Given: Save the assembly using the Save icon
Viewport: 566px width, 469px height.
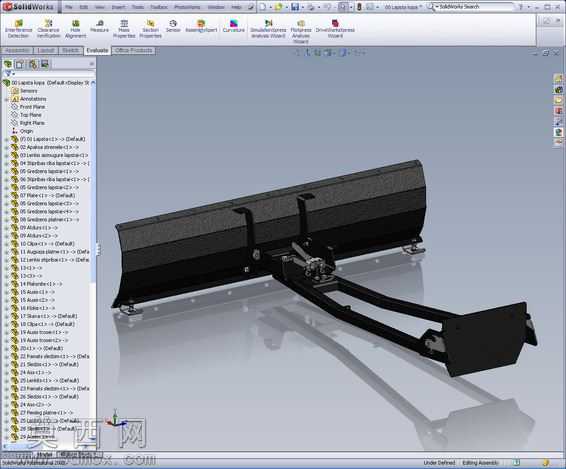Looking at the screenshot, I should (x=295, y=7).
